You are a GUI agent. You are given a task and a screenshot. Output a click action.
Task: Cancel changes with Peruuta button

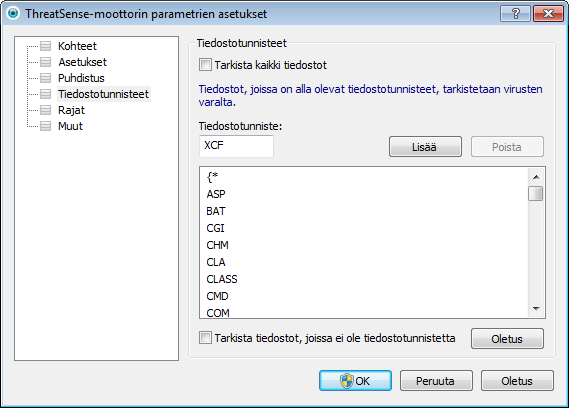(x=436, y=381)
